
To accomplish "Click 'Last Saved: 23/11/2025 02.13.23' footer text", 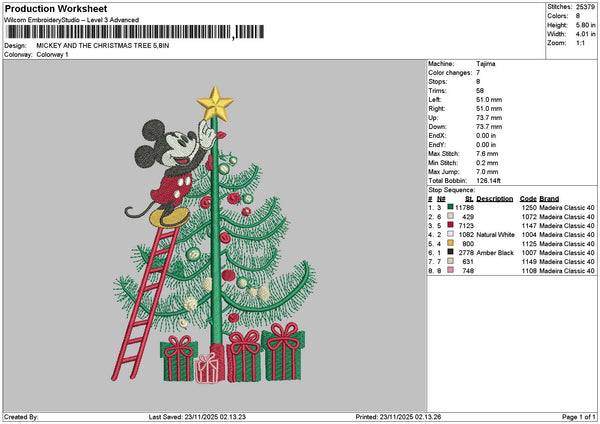I will [197, 417].
